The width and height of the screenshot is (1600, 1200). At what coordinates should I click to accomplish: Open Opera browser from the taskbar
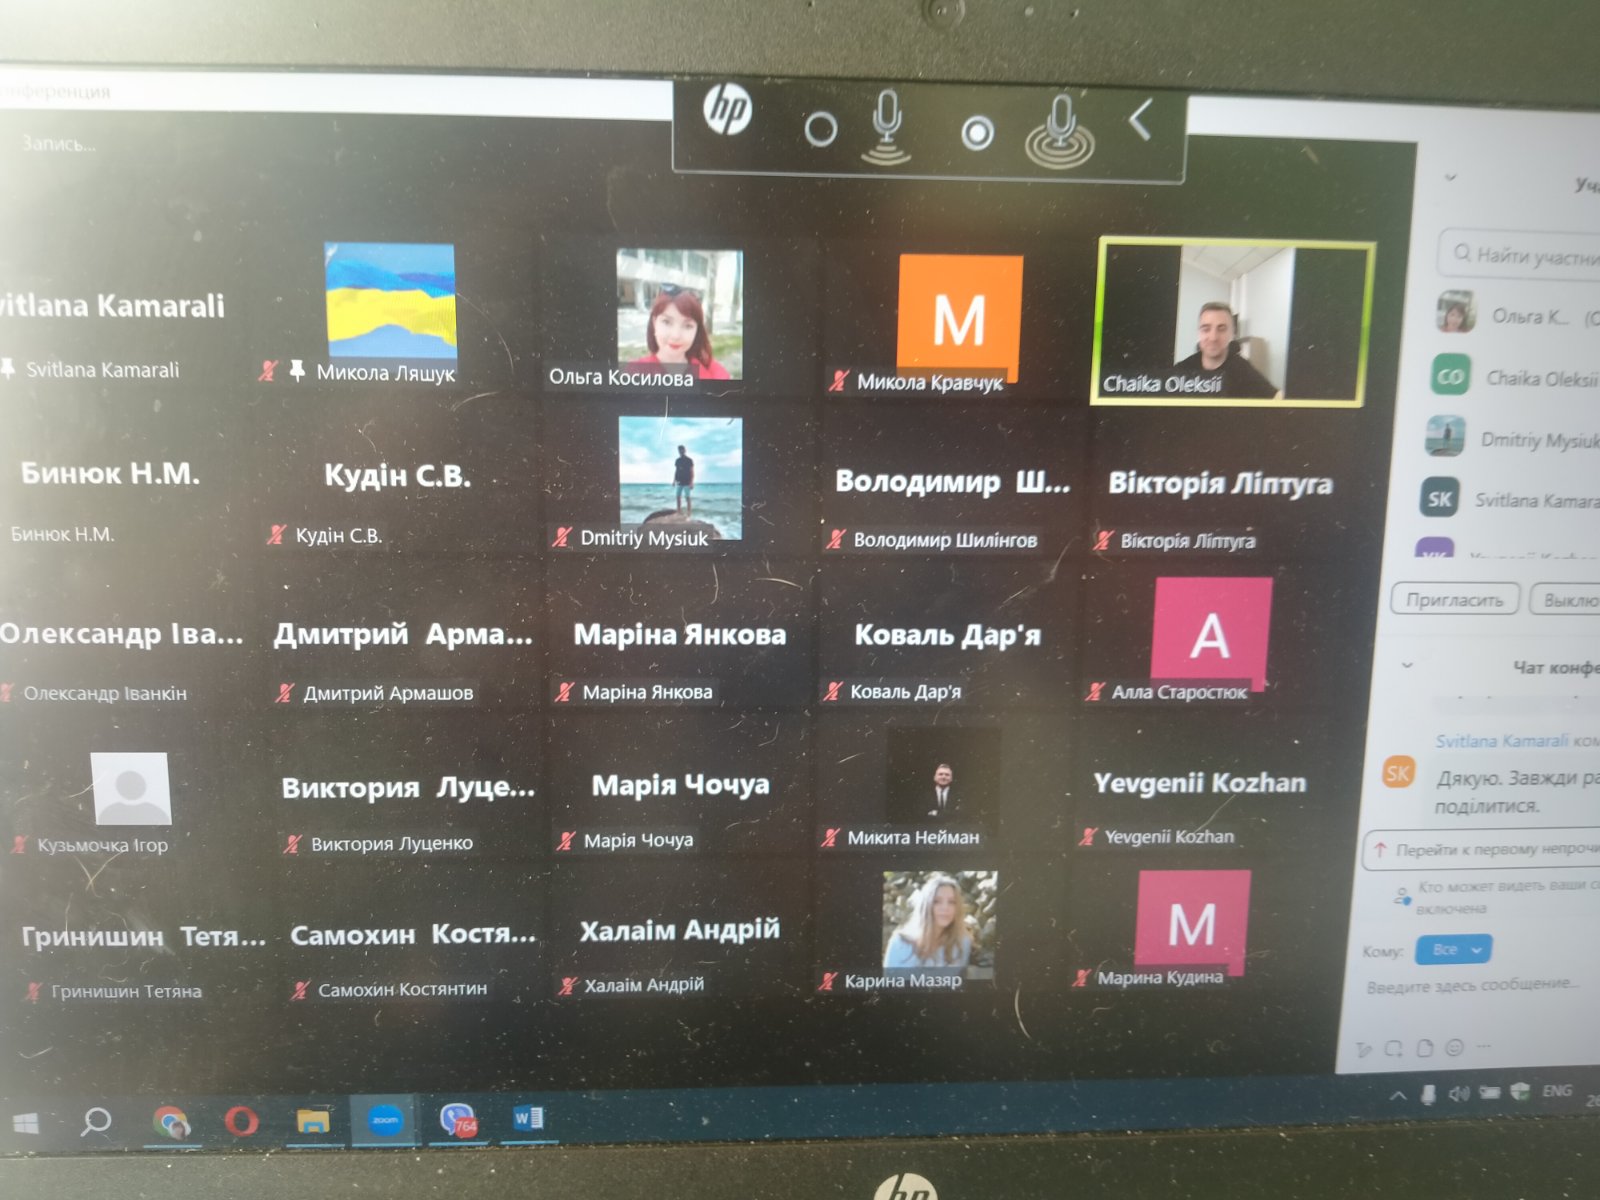(x=241, y=1121)
